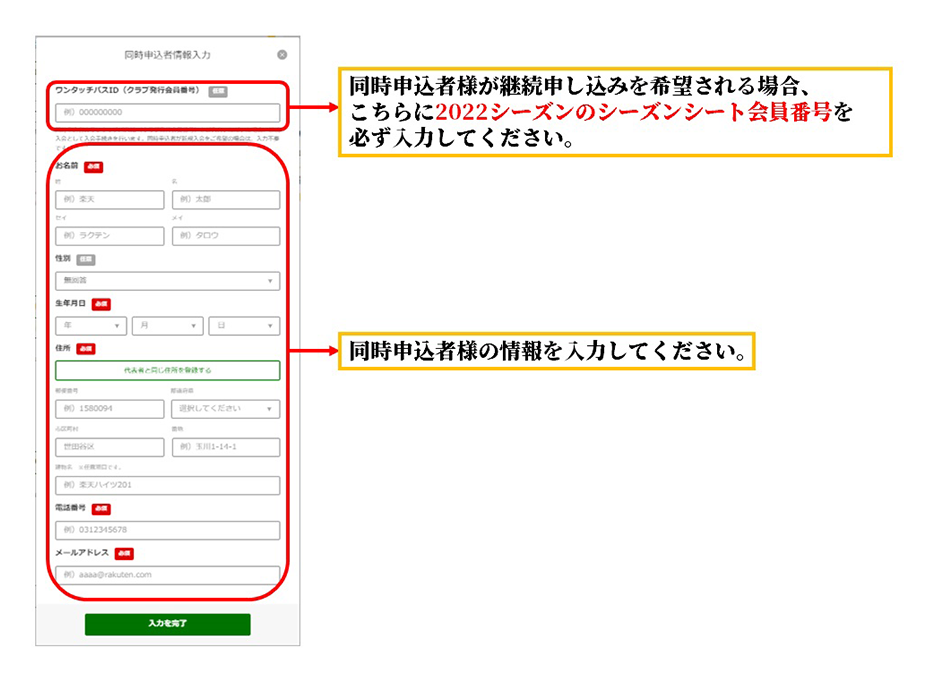Expand the 年 birth year dropdown

coord(91,326)
